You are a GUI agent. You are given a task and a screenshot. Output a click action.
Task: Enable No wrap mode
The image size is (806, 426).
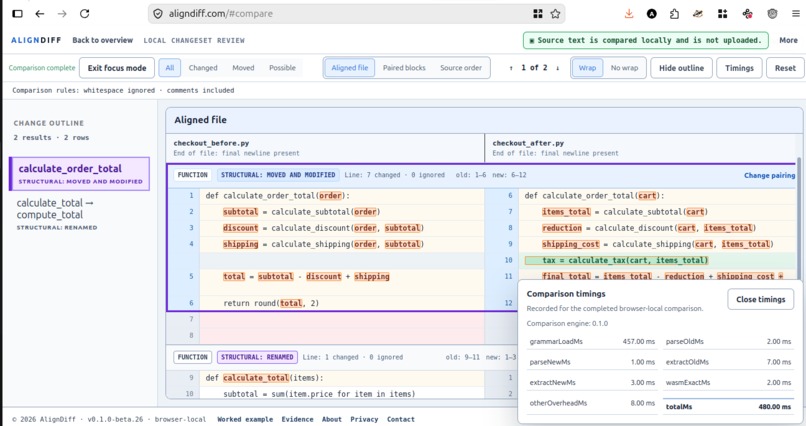[x=624, y=68]
